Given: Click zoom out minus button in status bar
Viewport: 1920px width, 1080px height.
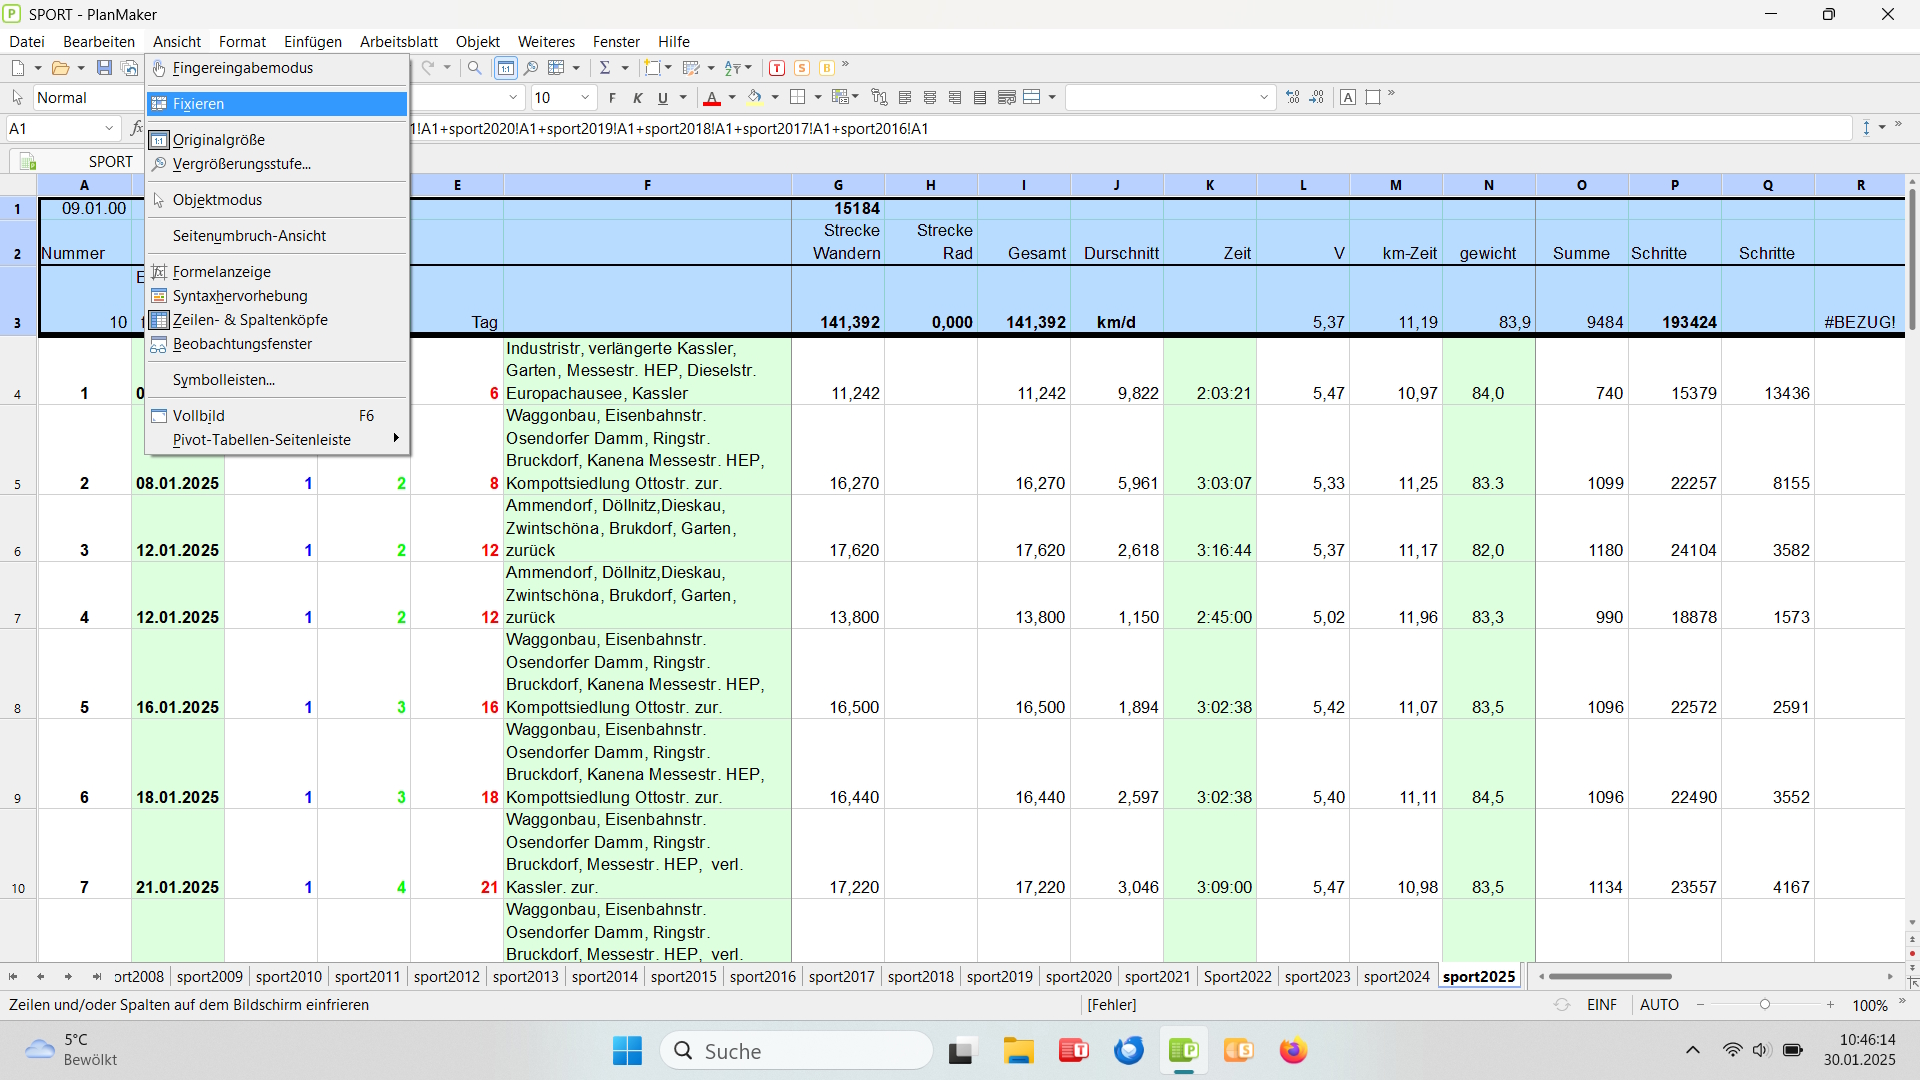Looking at the screenshot, I should click(x=1700, y=1005).
